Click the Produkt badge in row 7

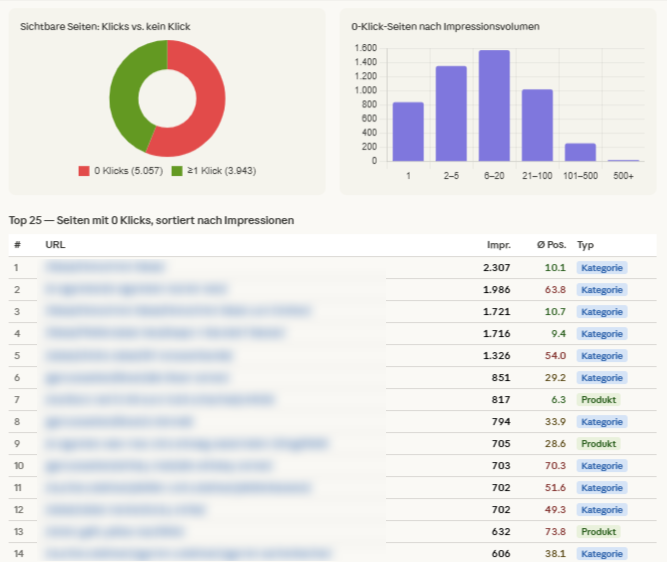tap(599, 399)
